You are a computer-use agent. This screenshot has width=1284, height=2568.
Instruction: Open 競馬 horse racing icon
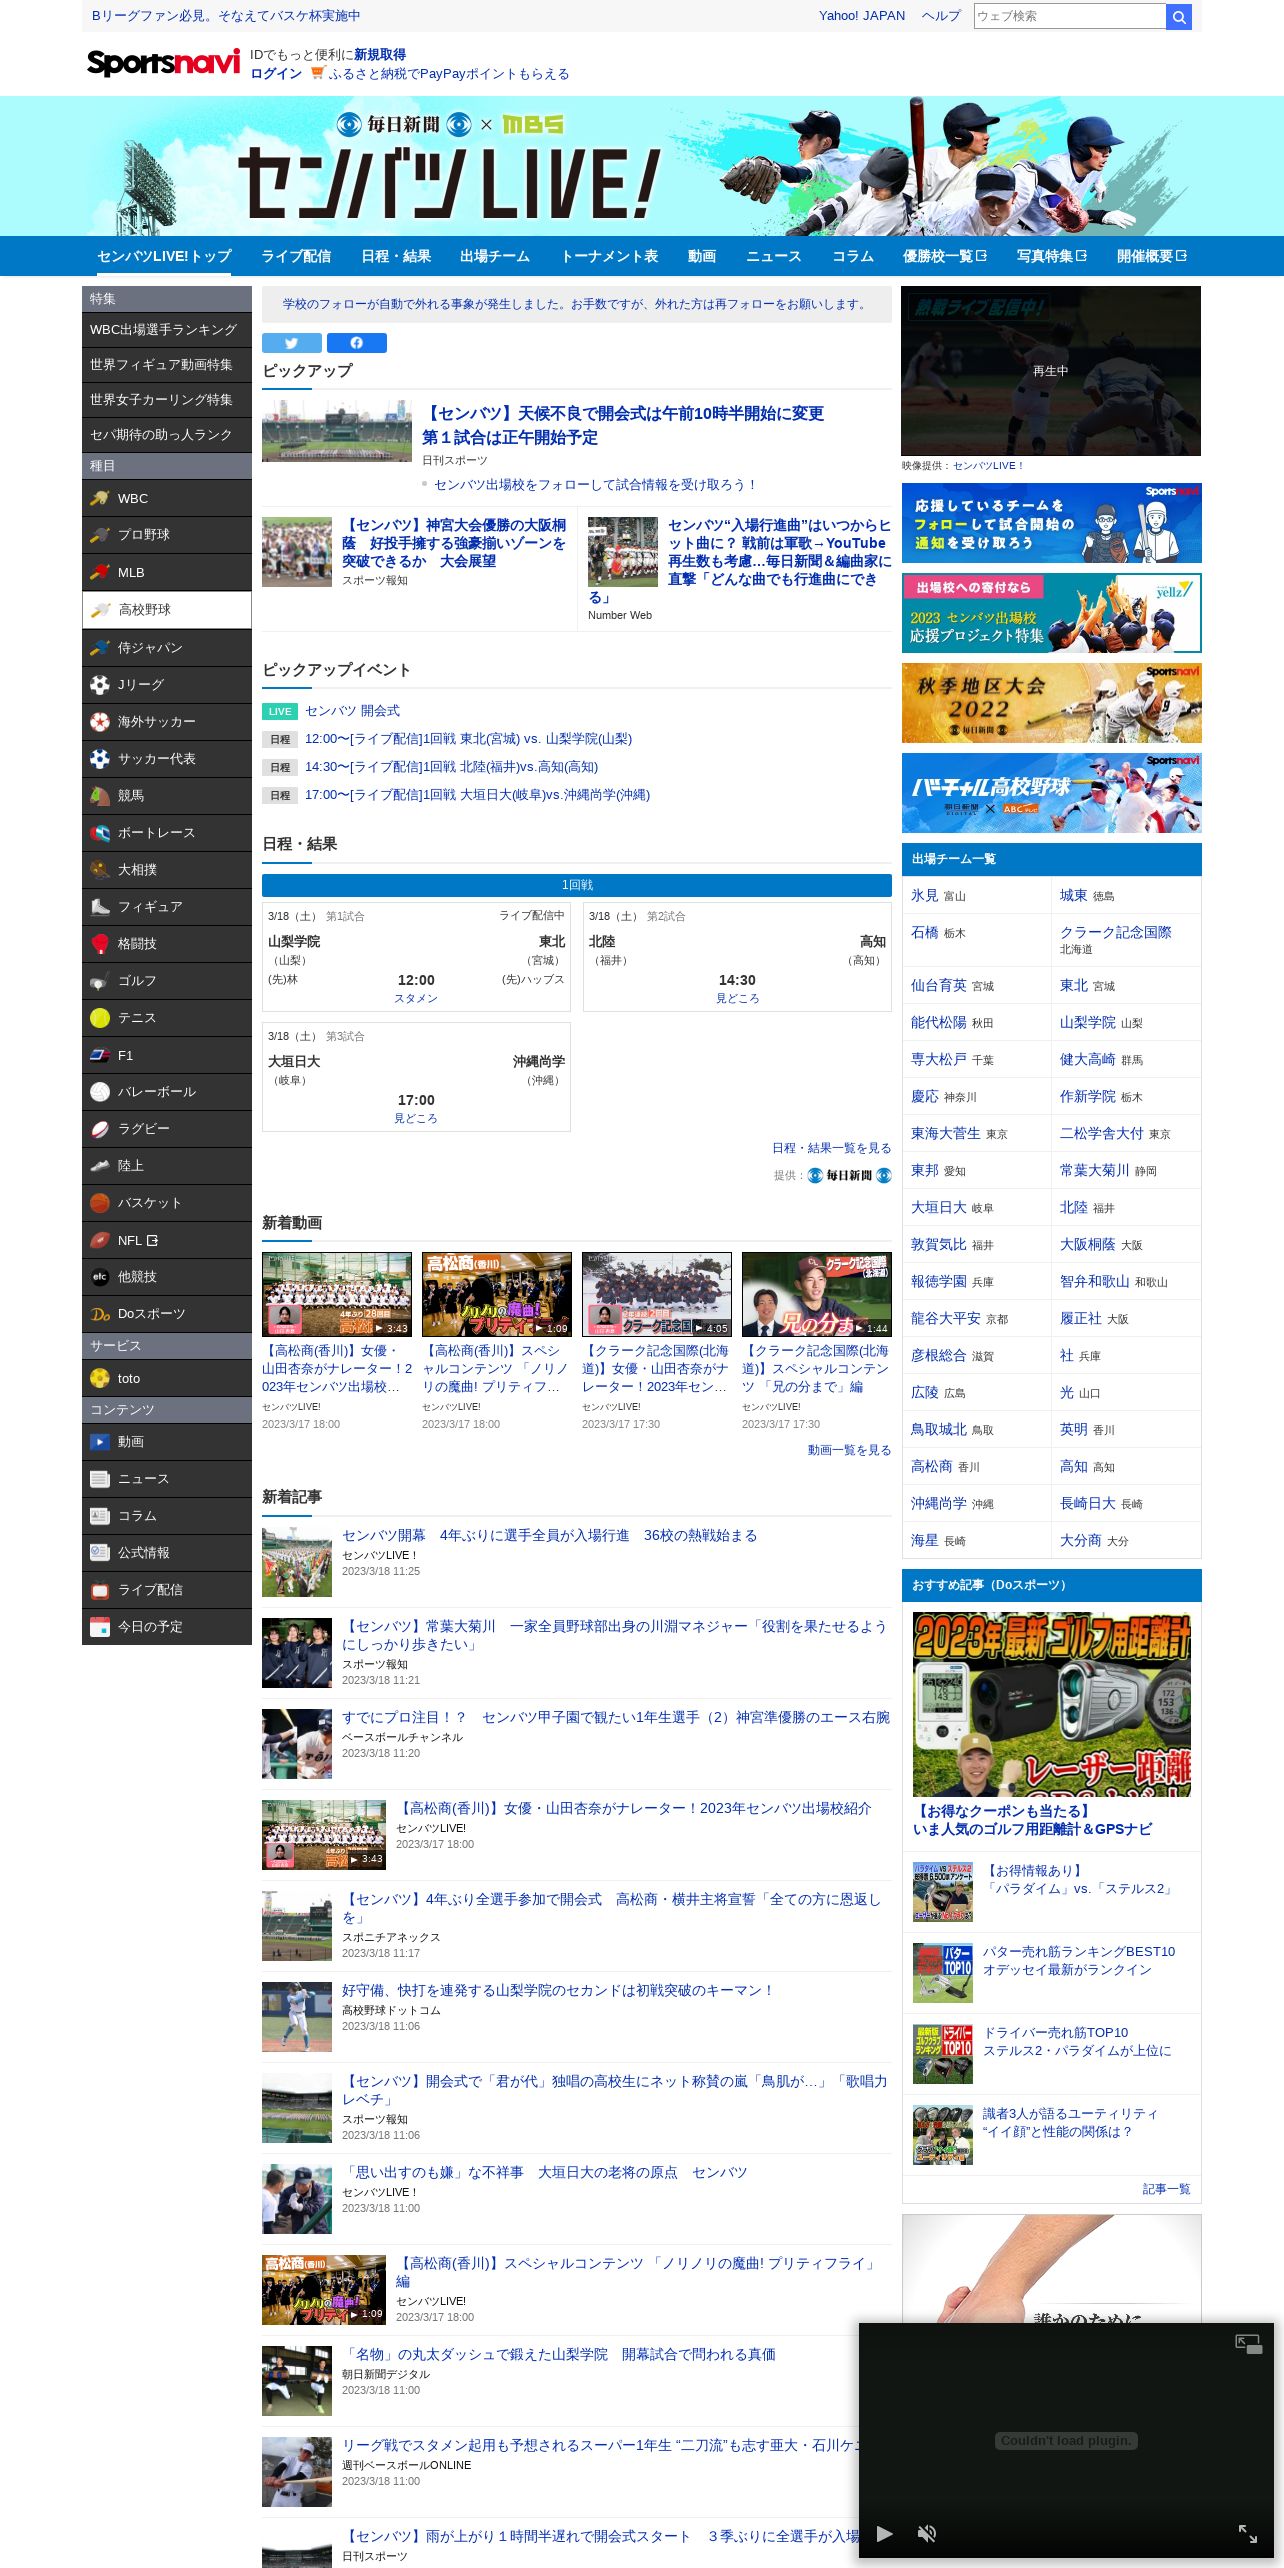point(100,795)
